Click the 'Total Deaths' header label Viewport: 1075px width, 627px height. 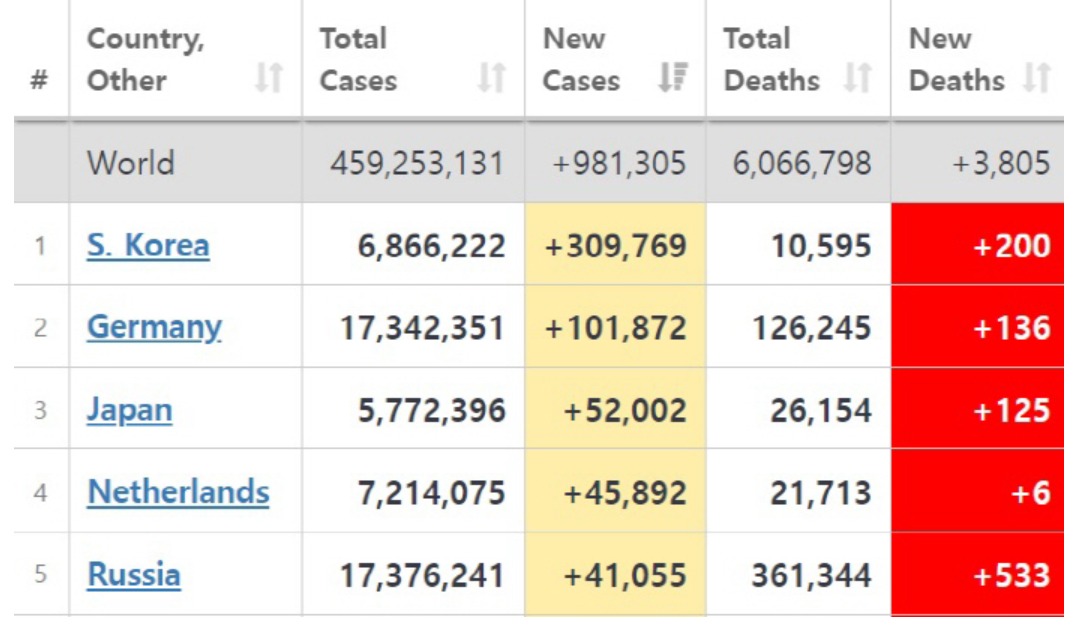[772, 59]
